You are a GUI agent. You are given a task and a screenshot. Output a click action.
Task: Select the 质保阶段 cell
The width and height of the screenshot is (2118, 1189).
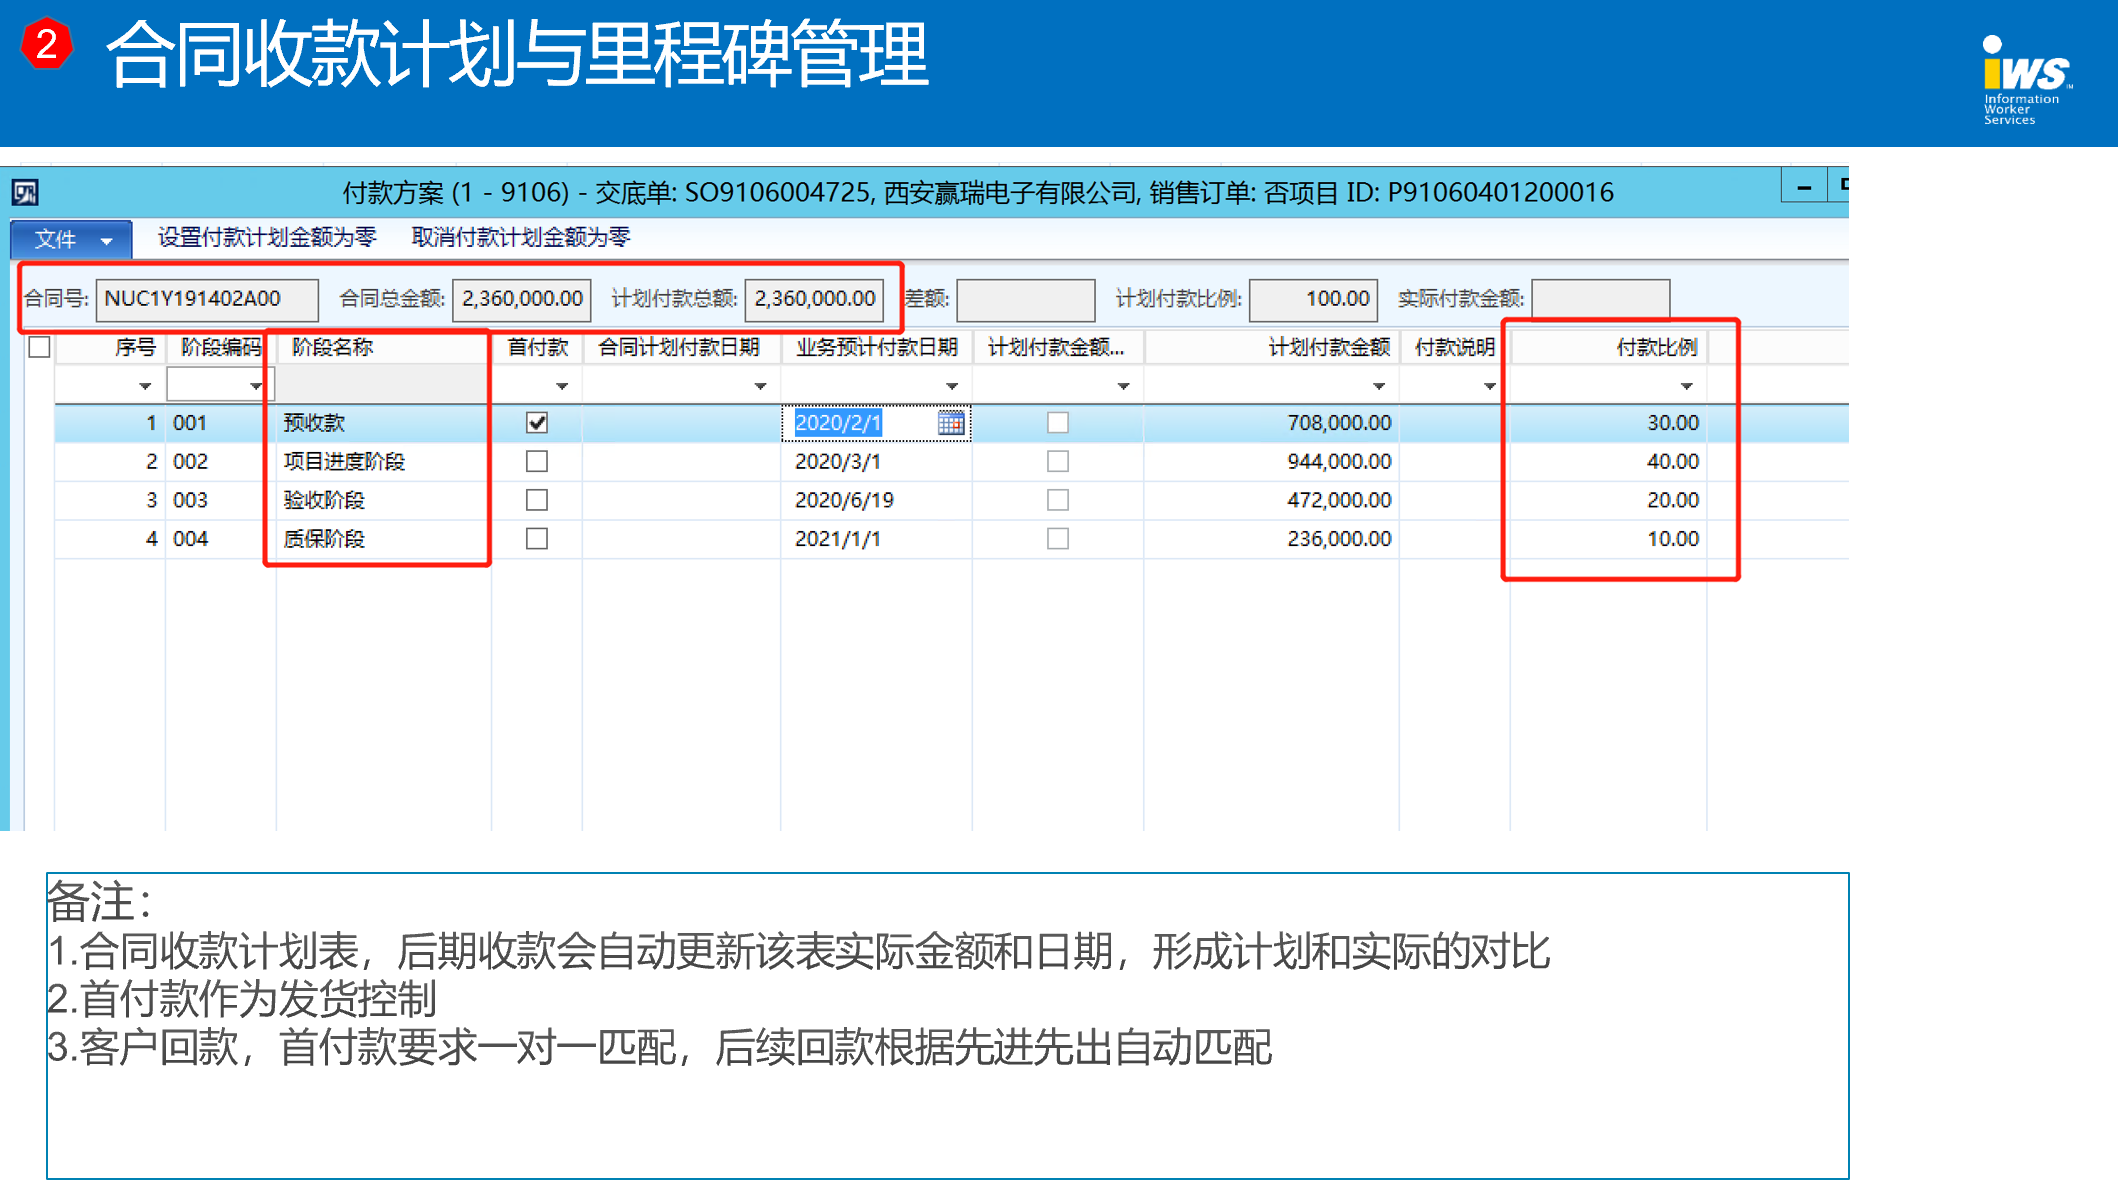[x=383, y=539]
